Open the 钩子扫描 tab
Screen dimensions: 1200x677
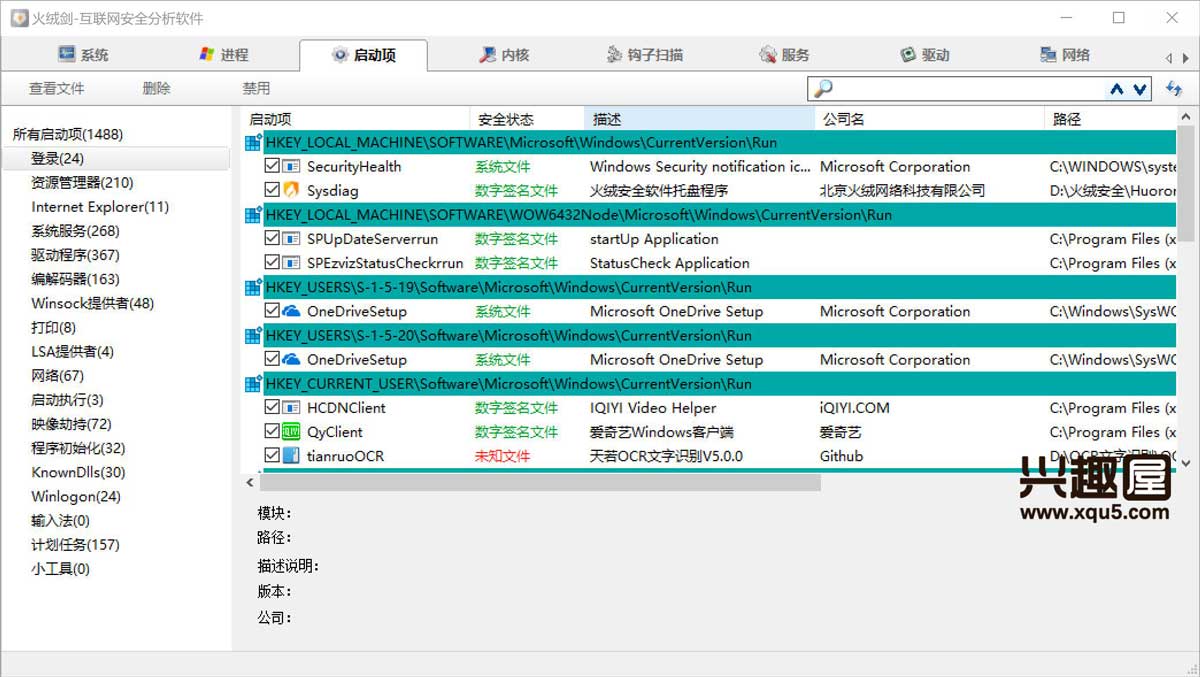644,55
